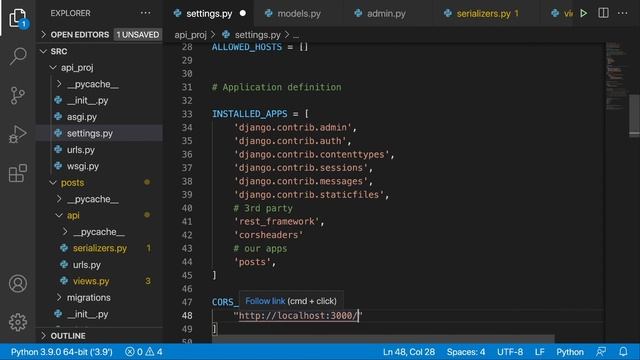640x360 pixels.
Task: Expand __pycache__ folder under api
Action: (x=99, y=232)
